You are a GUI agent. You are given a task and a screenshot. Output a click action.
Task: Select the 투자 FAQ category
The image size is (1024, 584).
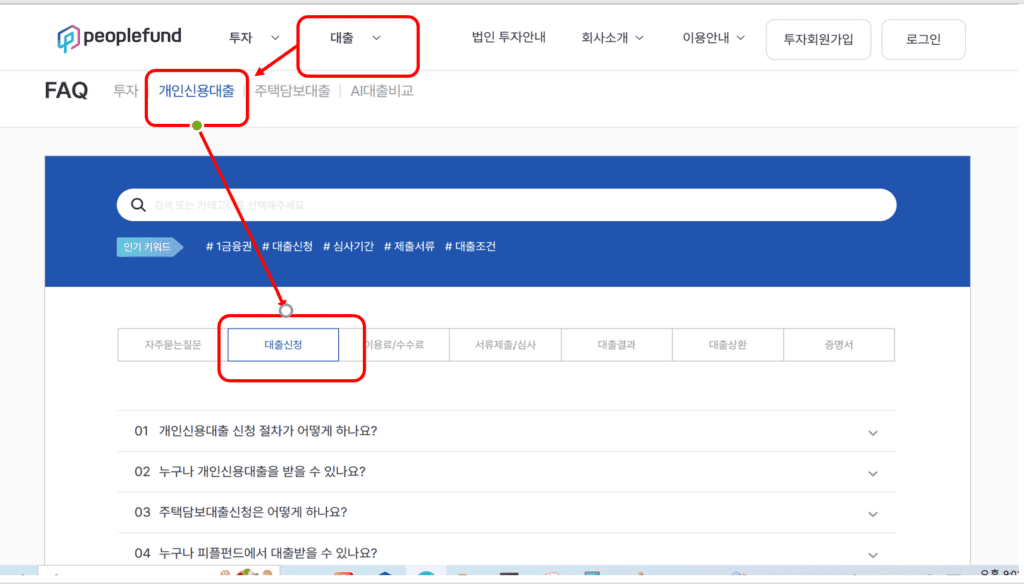point(126,91)
